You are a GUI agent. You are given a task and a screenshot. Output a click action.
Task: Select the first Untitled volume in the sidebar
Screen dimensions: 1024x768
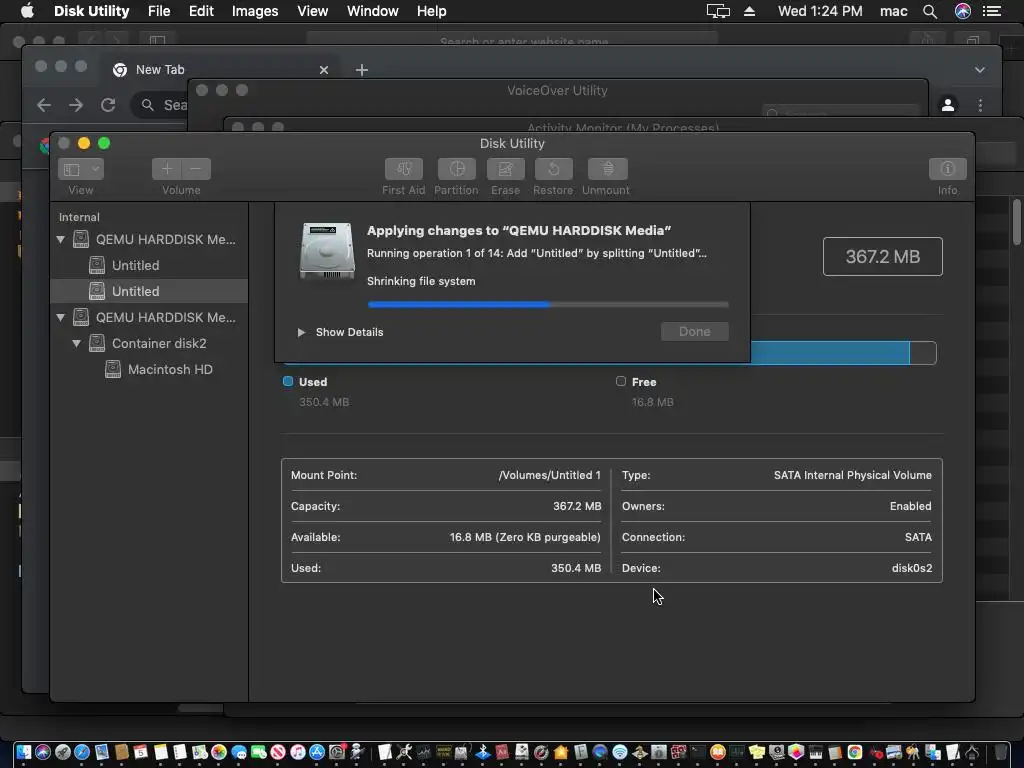150,265
